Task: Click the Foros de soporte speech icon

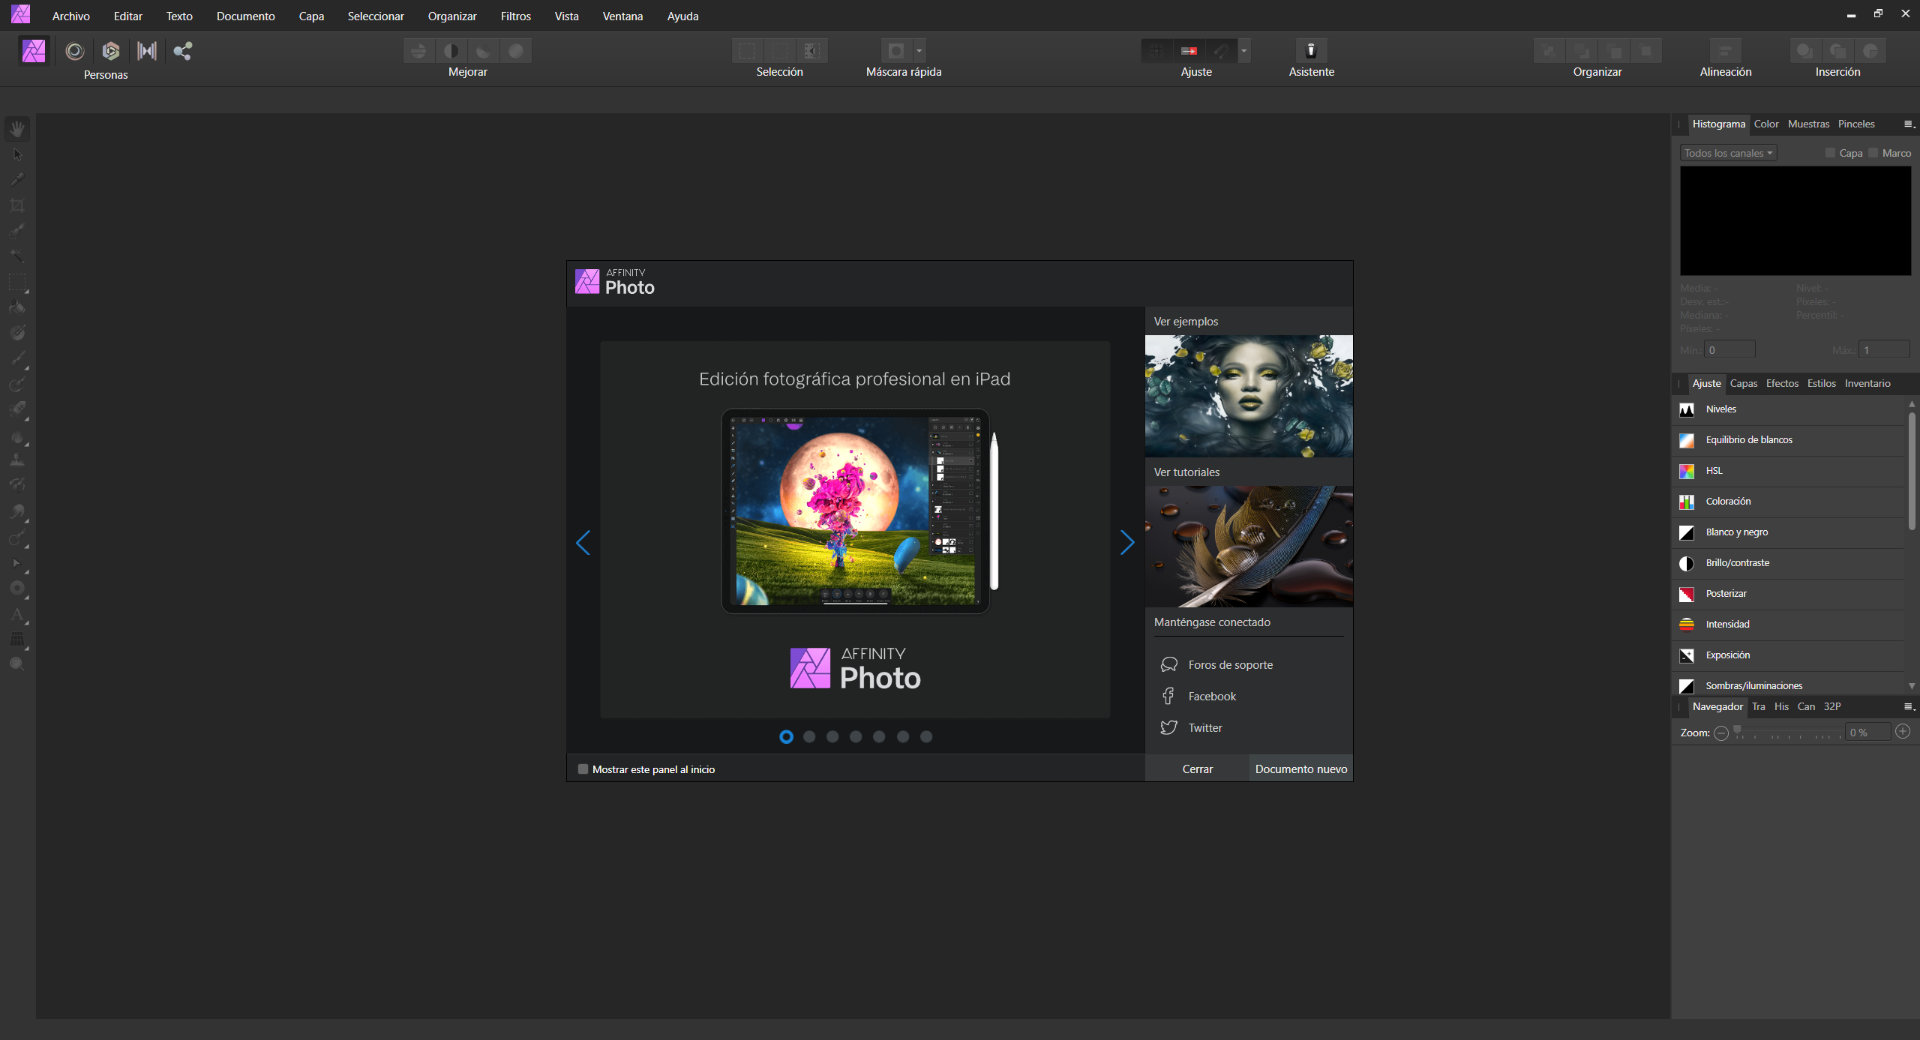Action: click(1168, 665)
